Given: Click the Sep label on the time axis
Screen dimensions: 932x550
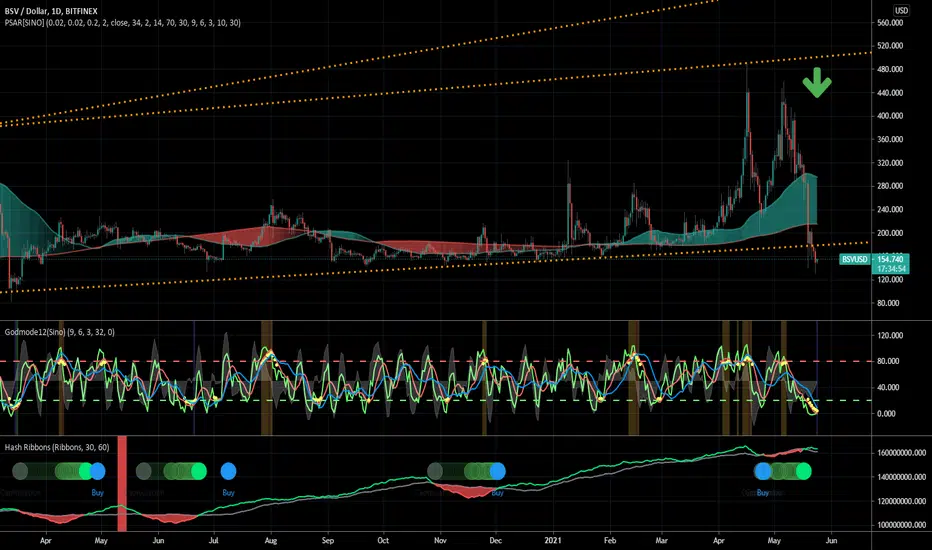Looking at the screenshot, I should tap(328, 540).
